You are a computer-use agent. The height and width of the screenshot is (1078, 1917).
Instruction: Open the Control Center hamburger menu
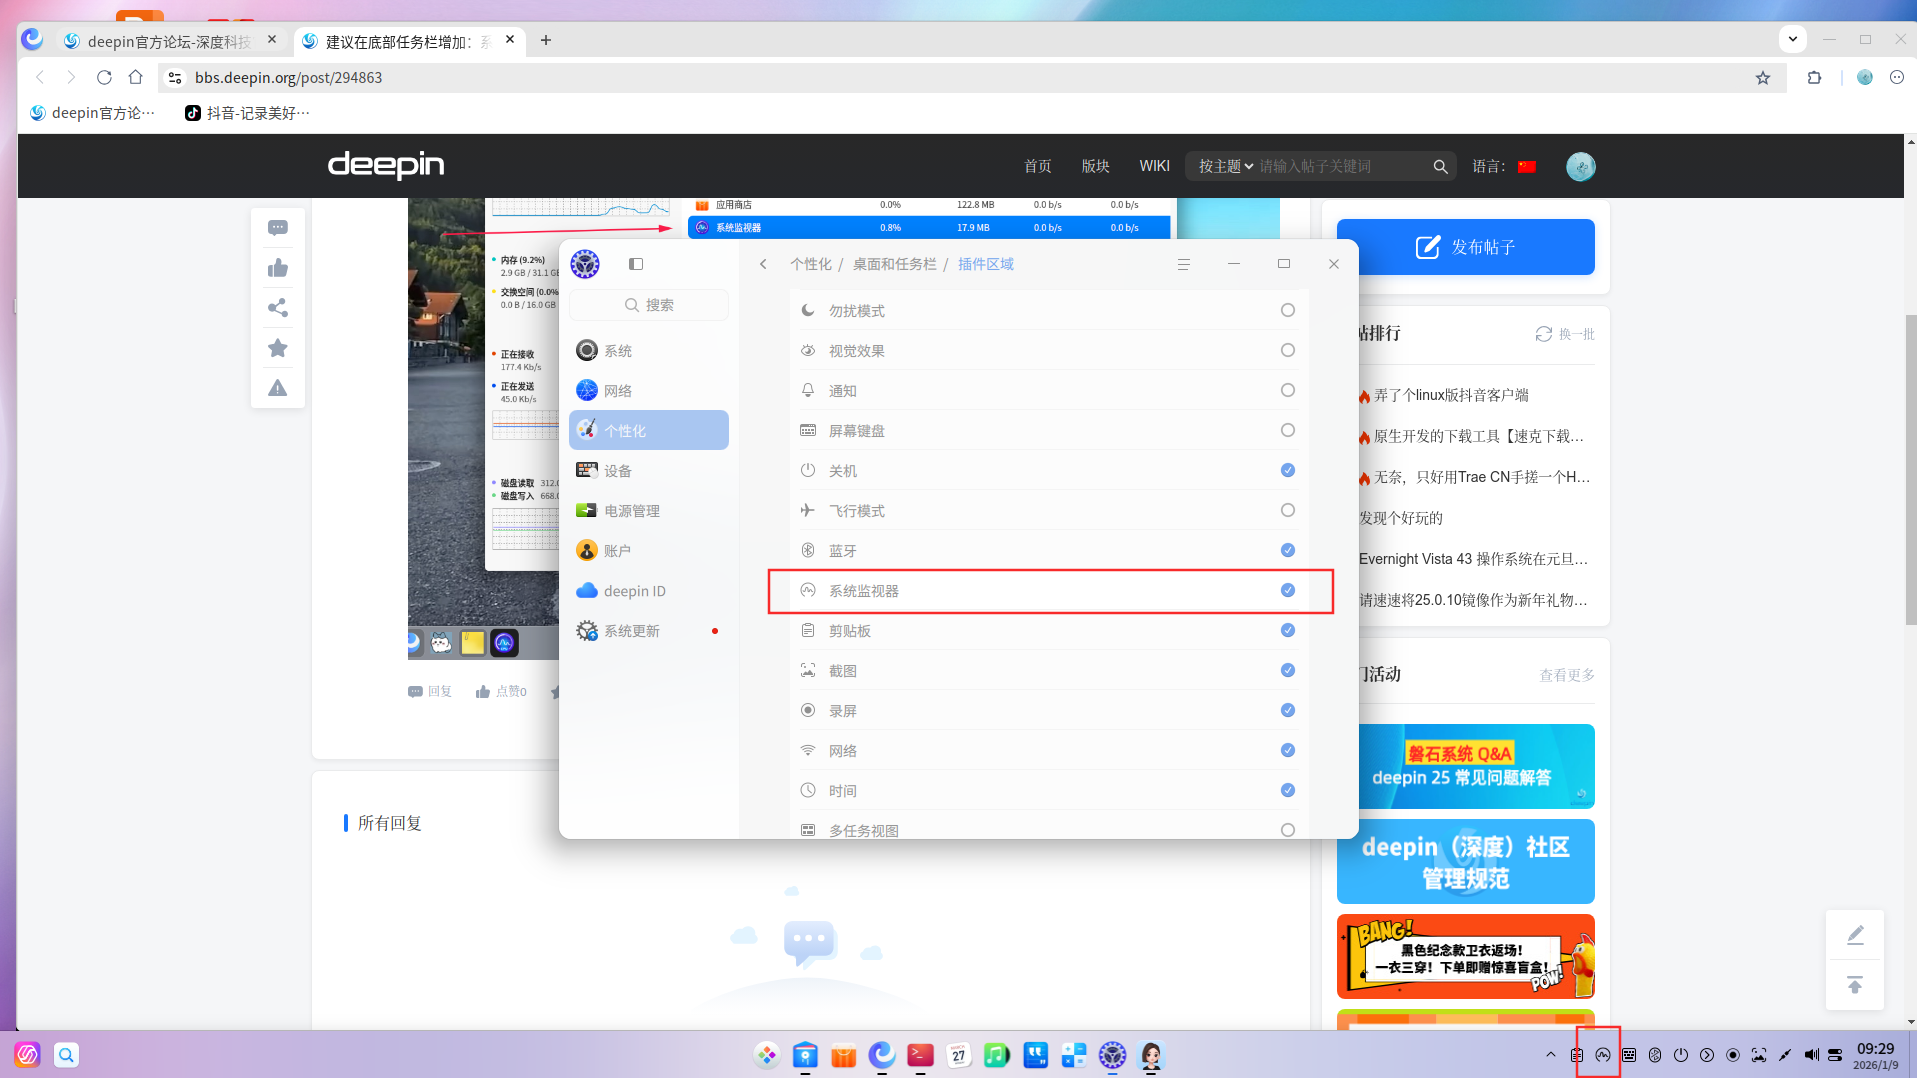[x=1184, y=264]
